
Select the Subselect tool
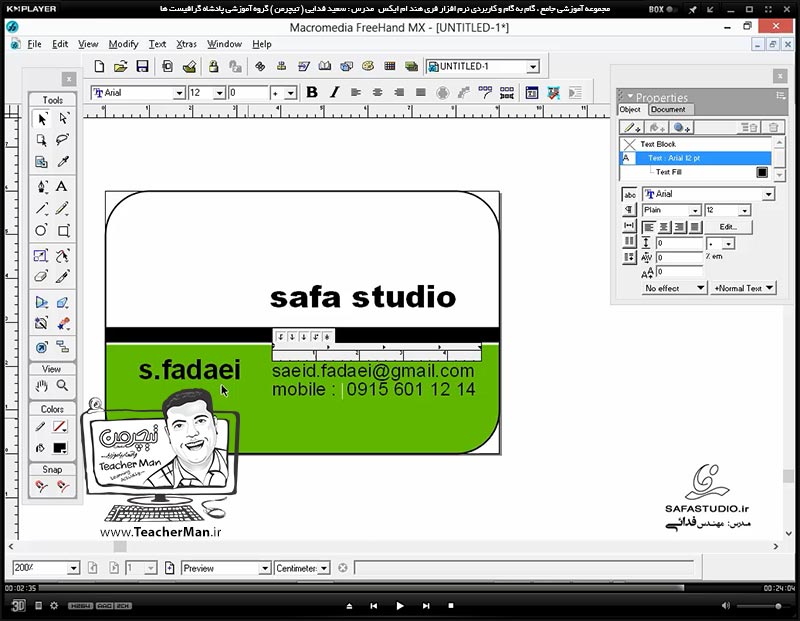(63, 118)
